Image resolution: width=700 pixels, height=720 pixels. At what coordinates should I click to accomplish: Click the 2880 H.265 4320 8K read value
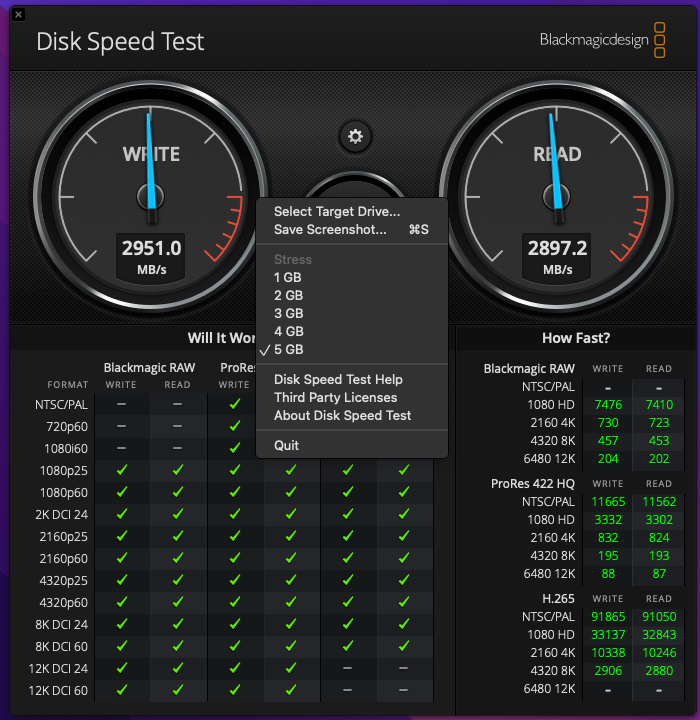(x=659, y=670)
